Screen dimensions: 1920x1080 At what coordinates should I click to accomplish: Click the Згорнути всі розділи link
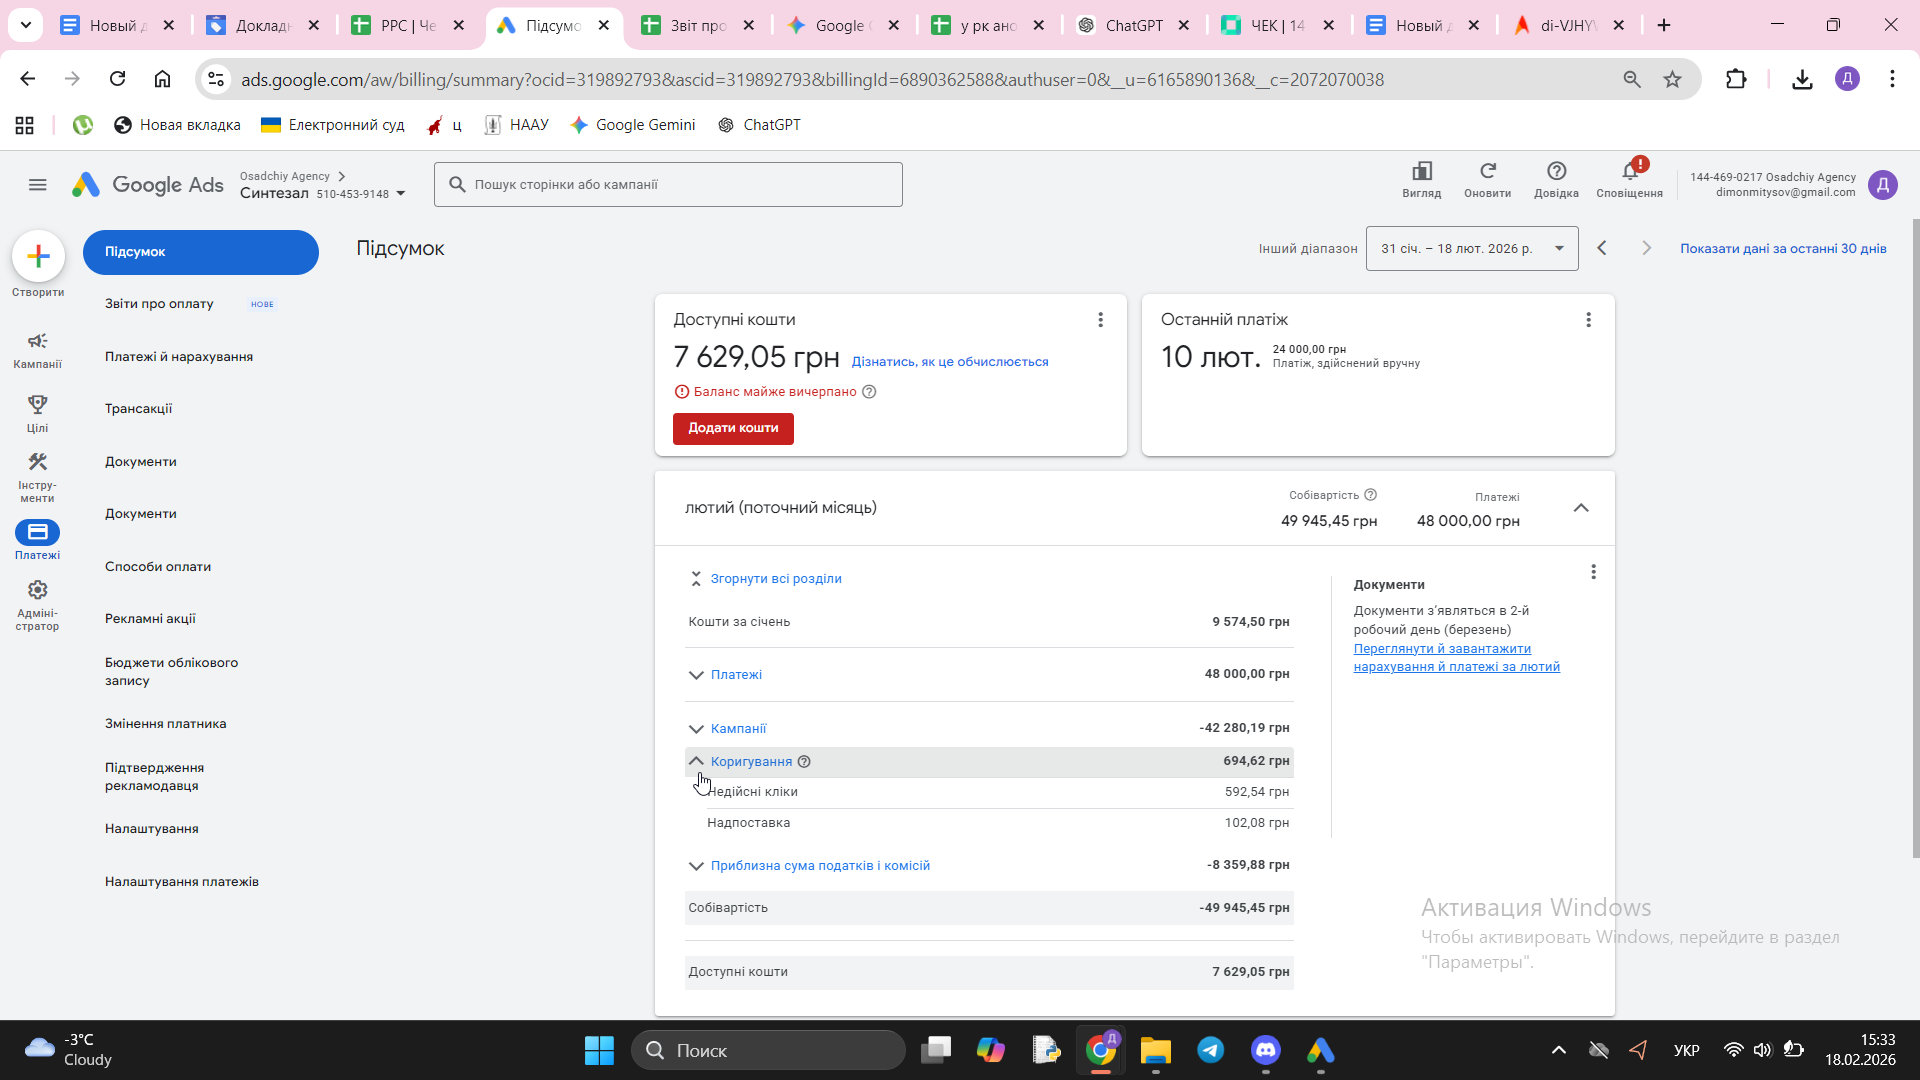coord(775,579)
